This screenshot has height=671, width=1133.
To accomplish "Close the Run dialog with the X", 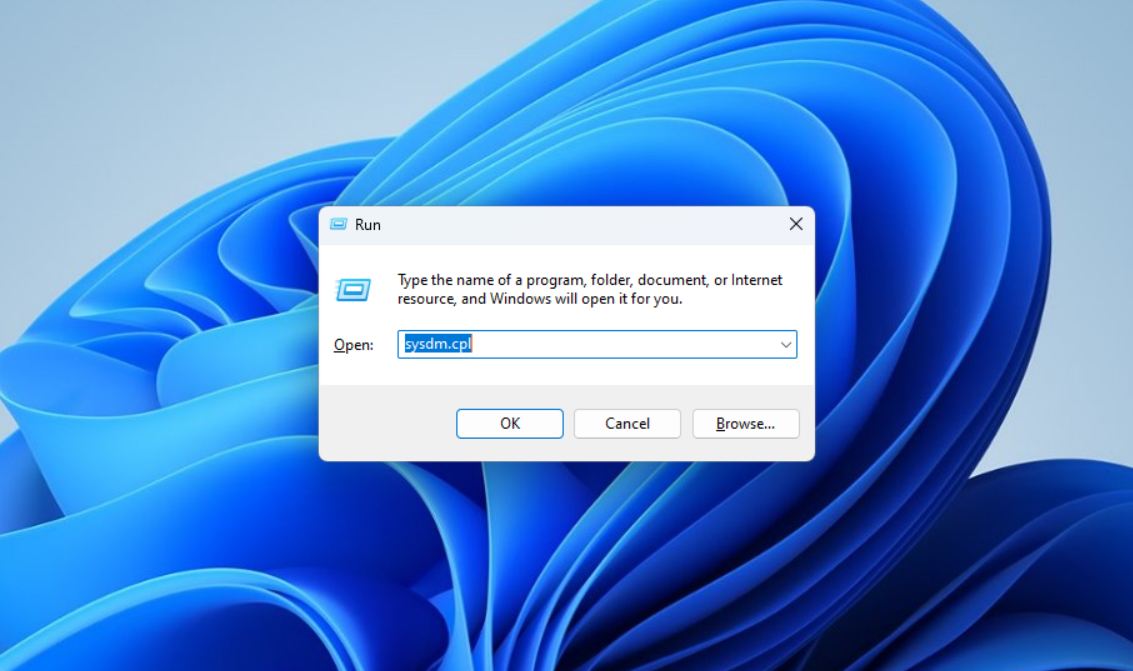I will [796, 224].
